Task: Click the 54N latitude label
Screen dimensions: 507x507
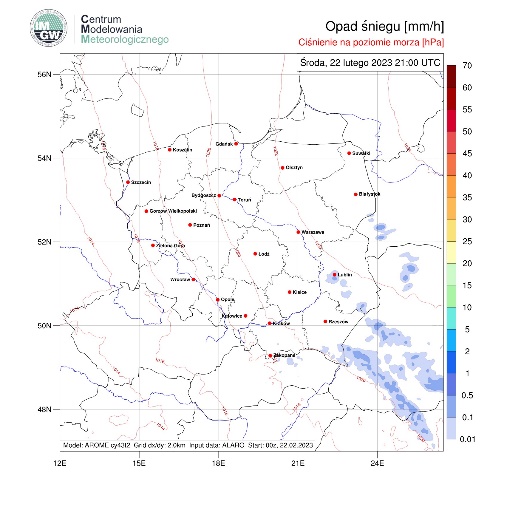Action: 44,158
